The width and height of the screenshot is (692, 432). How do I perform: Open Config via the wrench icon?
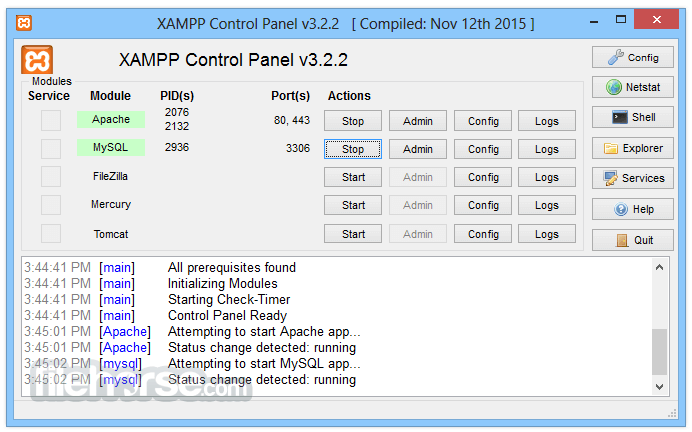(615, 57)
